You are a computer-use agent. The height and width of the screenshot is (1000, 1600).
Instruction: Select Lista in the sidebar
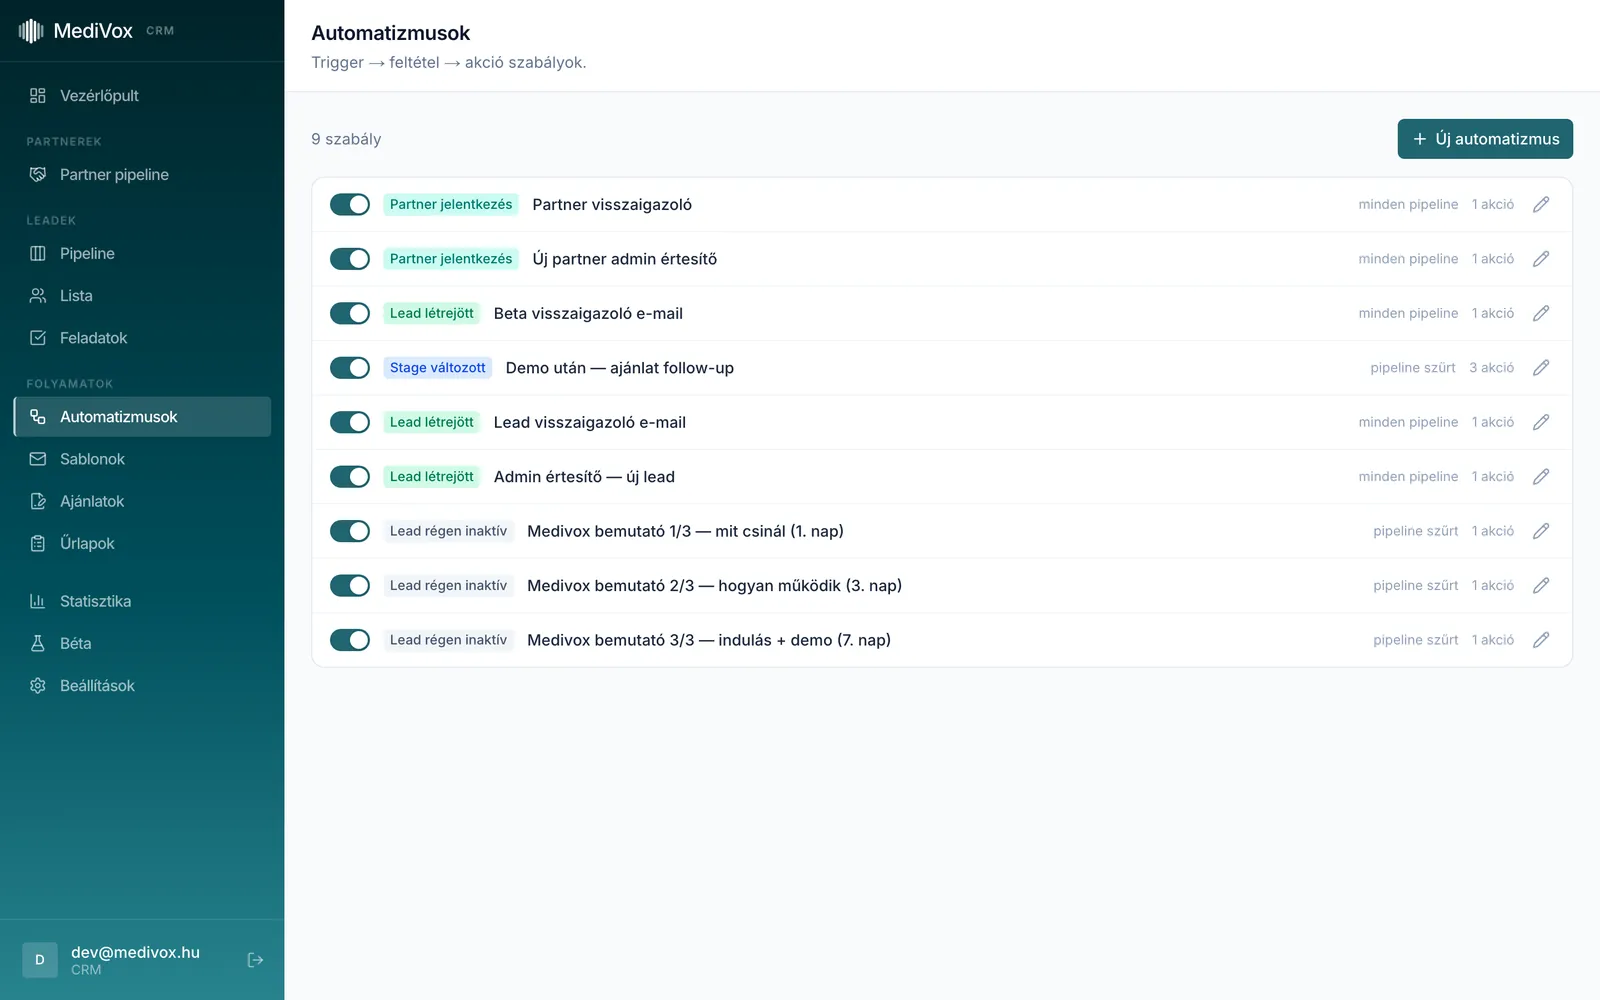point(142,296)
